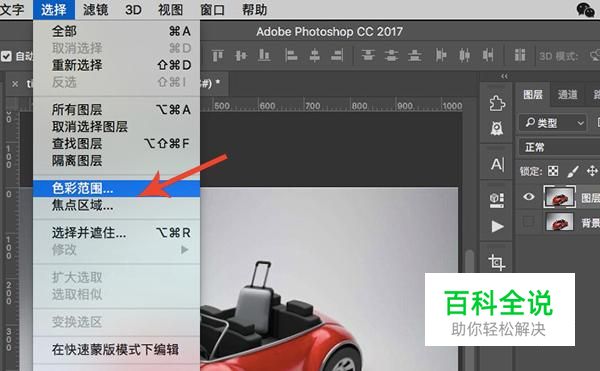
Task: Choose 全部 from the Select menu
Action: click(x=116, y=31)
